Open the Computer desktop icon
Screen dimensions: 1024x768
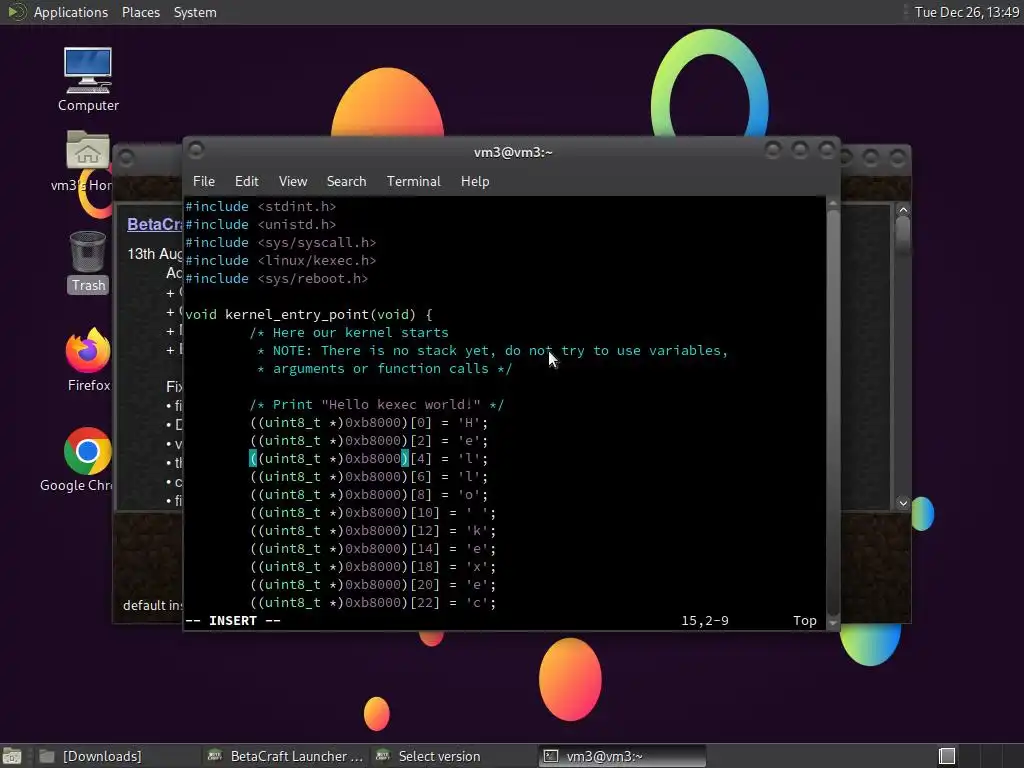[x=88, y=79]
